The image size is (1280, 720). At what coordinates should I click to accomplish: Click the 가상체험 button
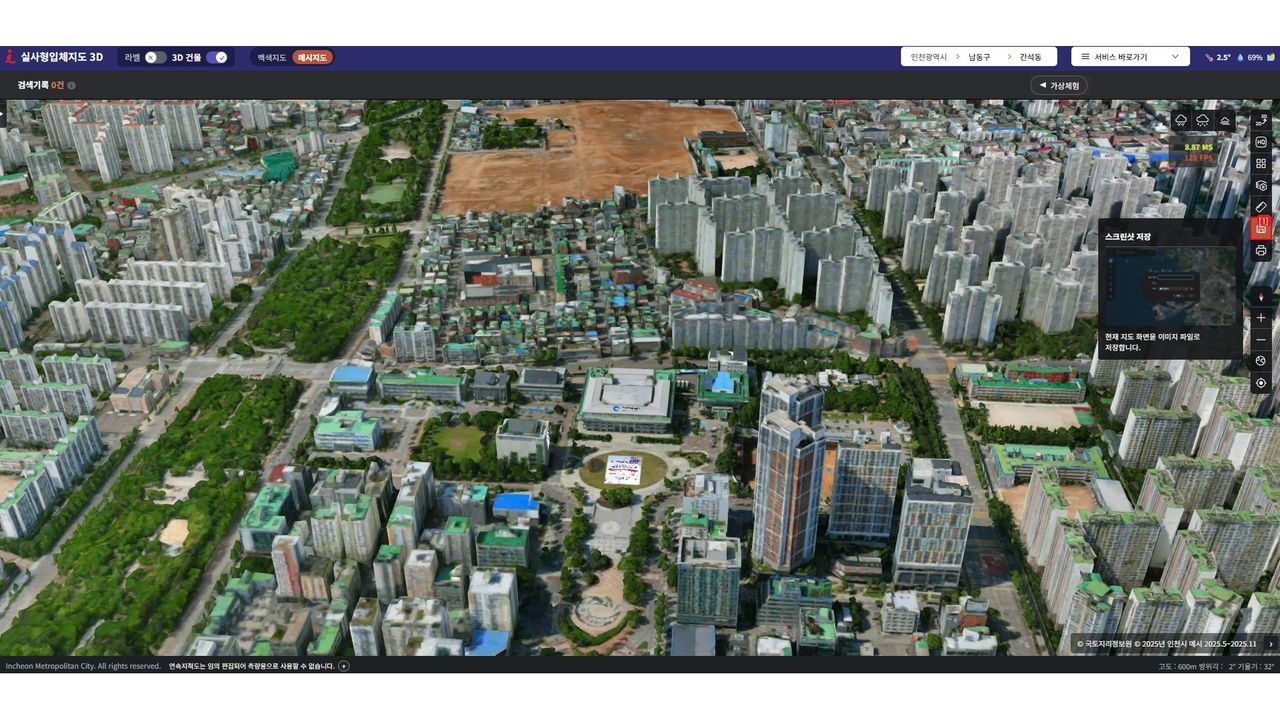[x=1058, y=86]
